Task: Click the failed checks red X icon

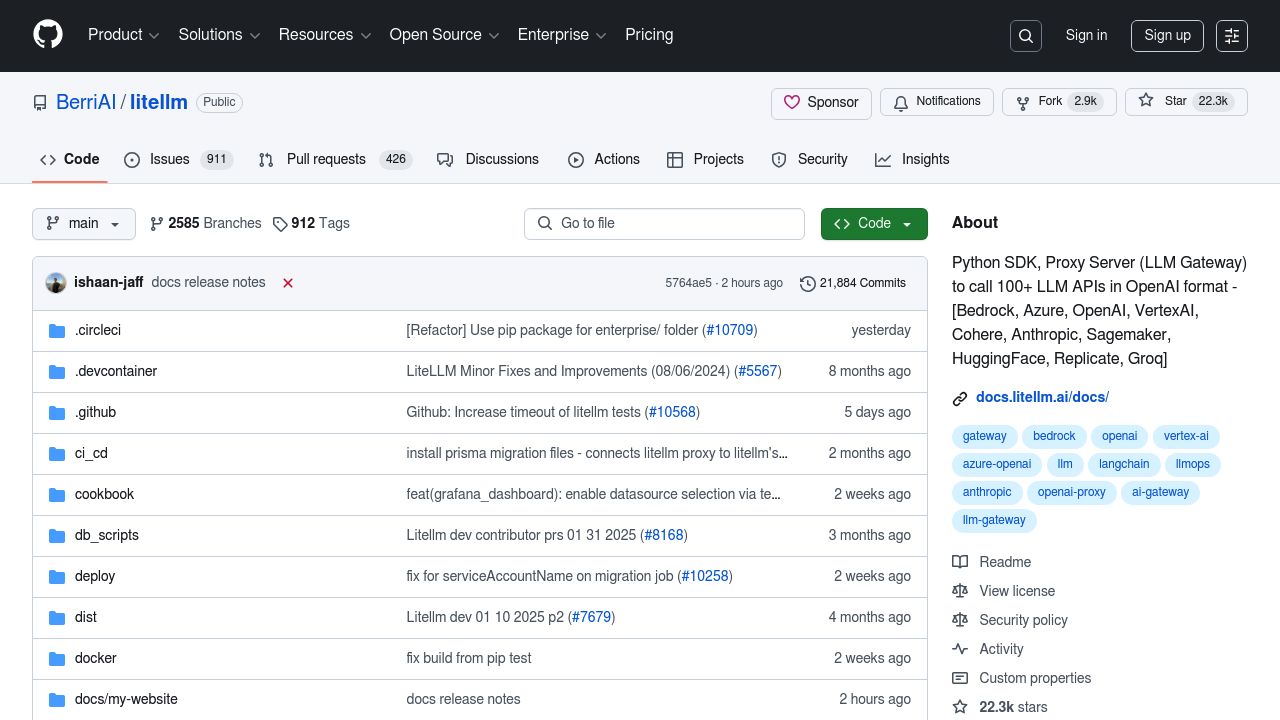Action: point(288,283)
